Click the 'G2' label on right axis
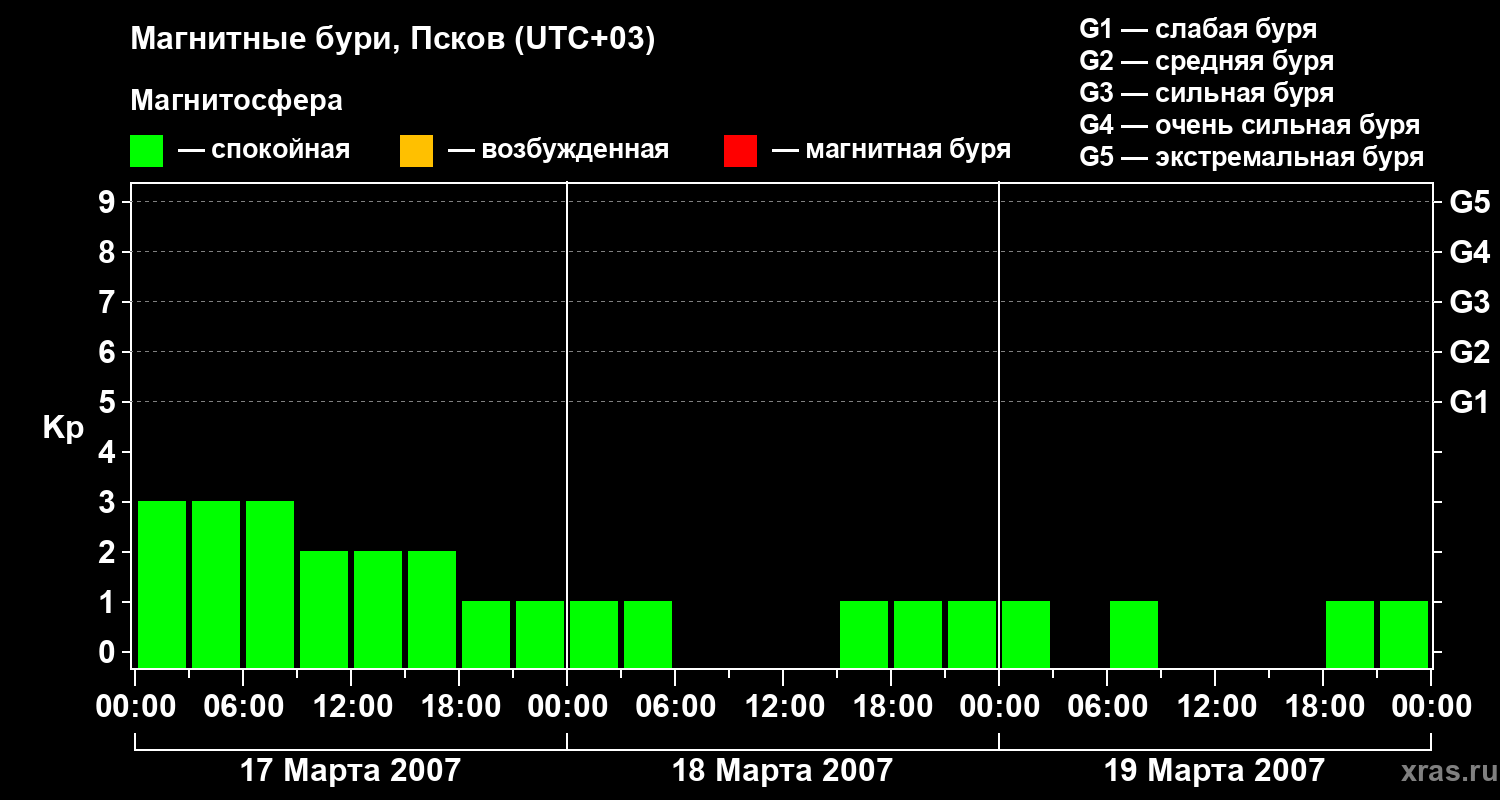The image size is (1500, 800). coord(1470,352)
